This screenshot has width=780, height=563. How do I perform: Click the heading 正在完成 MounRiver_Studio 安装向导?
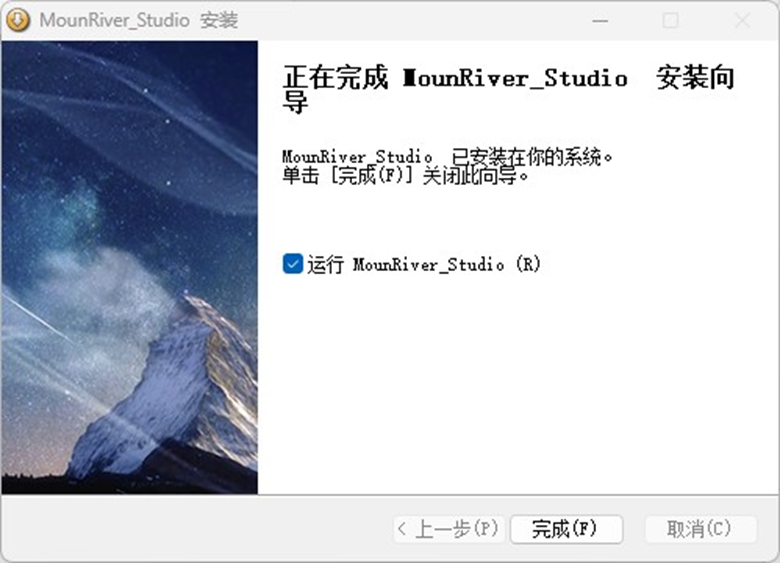[x=508, y=90]
